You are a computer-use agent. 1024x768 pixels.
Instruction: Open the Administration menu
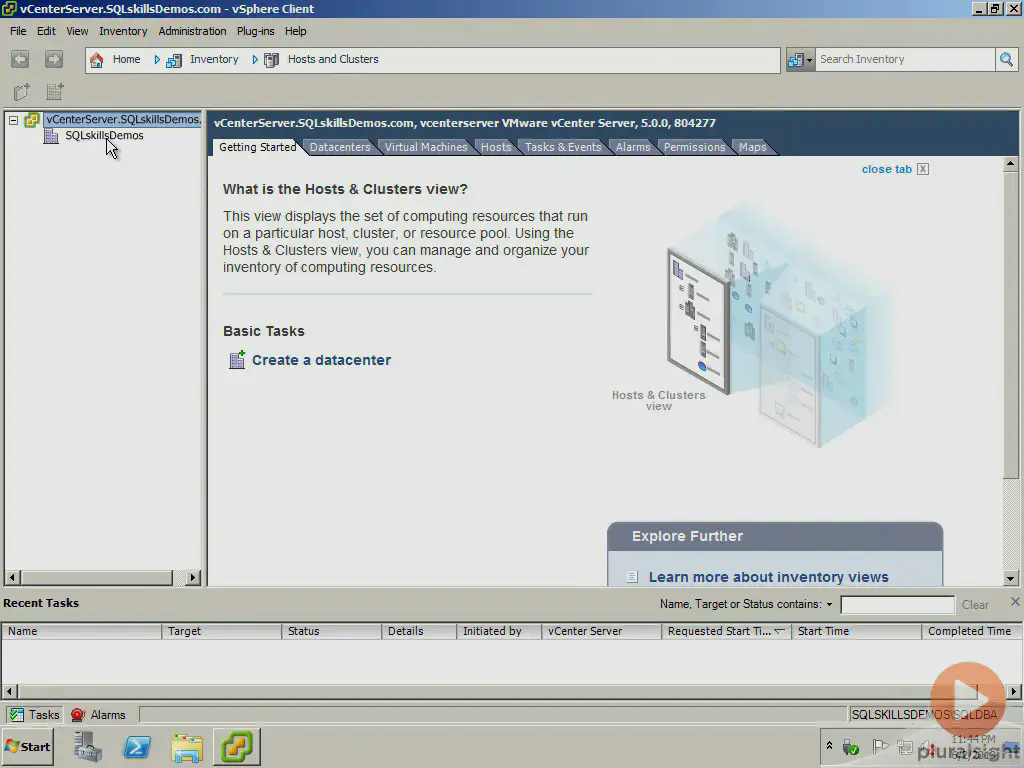(x=192, y=31)
